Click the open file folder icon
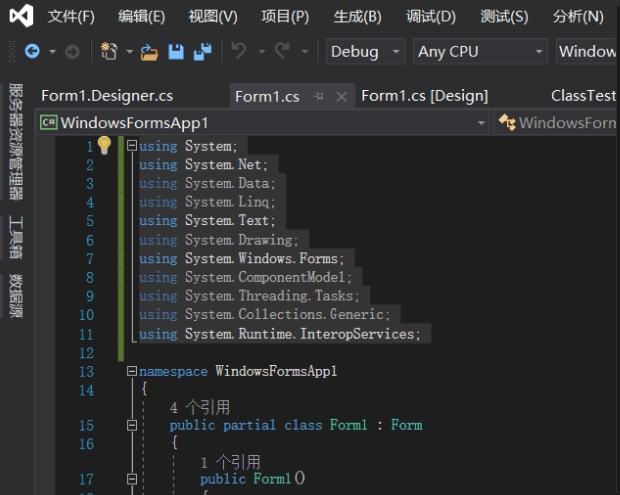 [149, 52]
